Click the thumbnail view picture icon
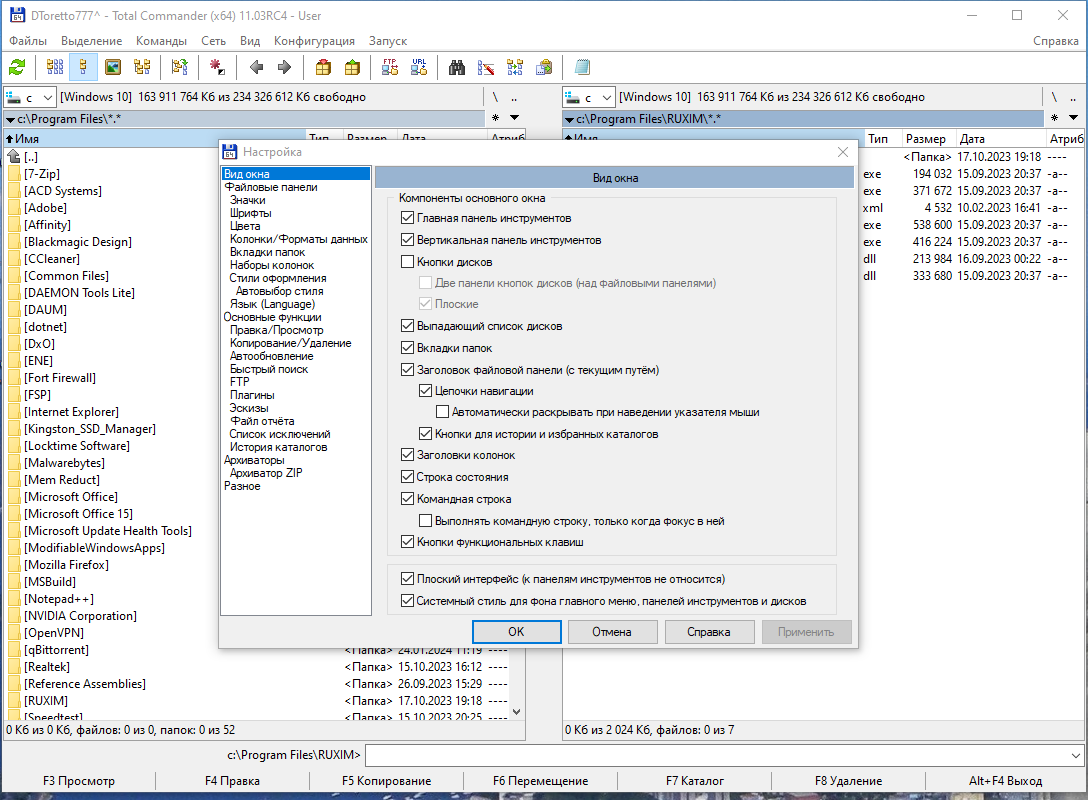This screenshot has height=800, width=1088. click(x=112, y=67)
